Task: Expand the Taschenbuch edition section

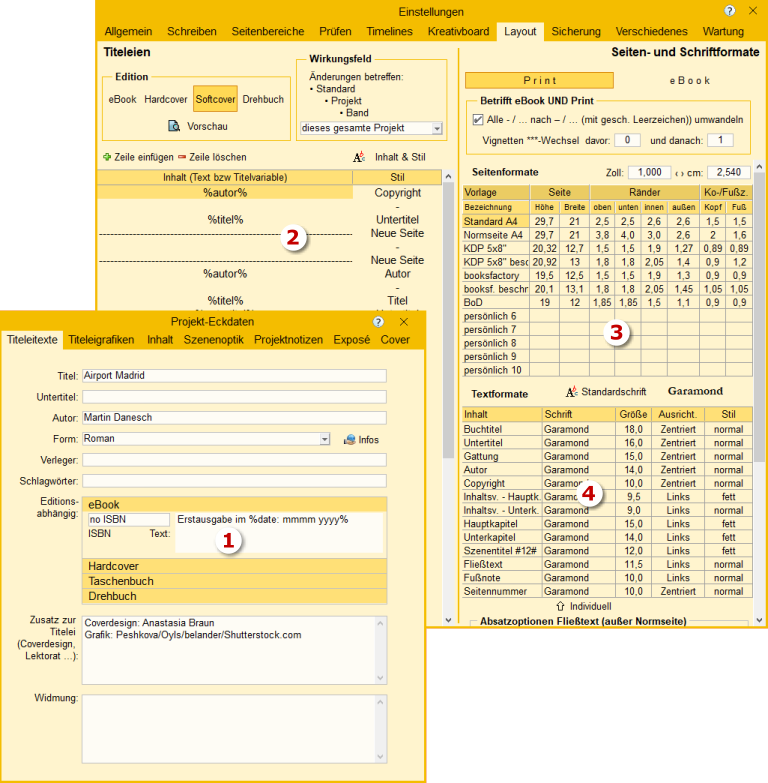Action: coord(234,581)
